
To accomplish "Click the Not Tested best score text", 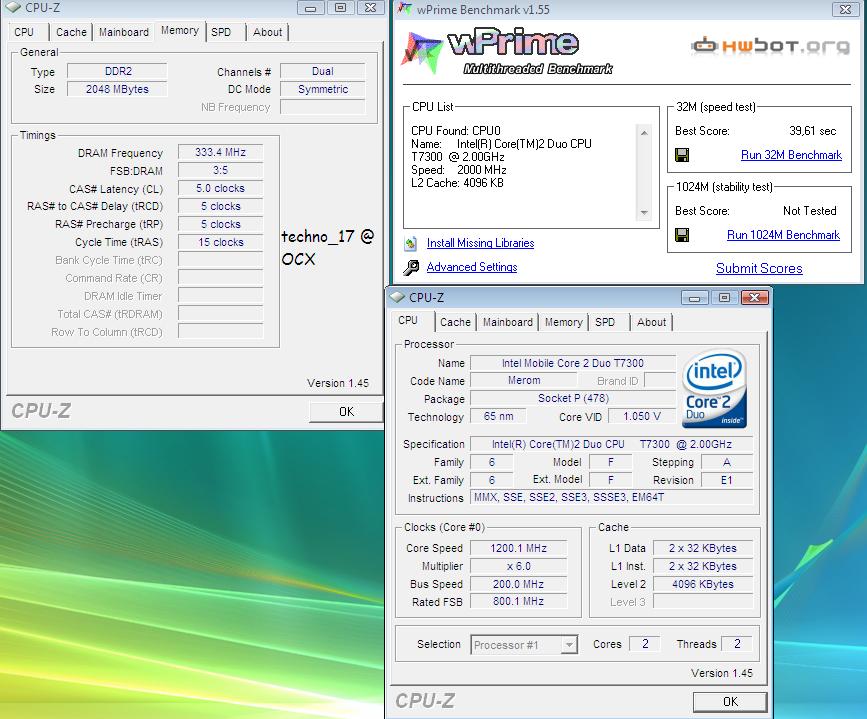I will tap(809, 211).
